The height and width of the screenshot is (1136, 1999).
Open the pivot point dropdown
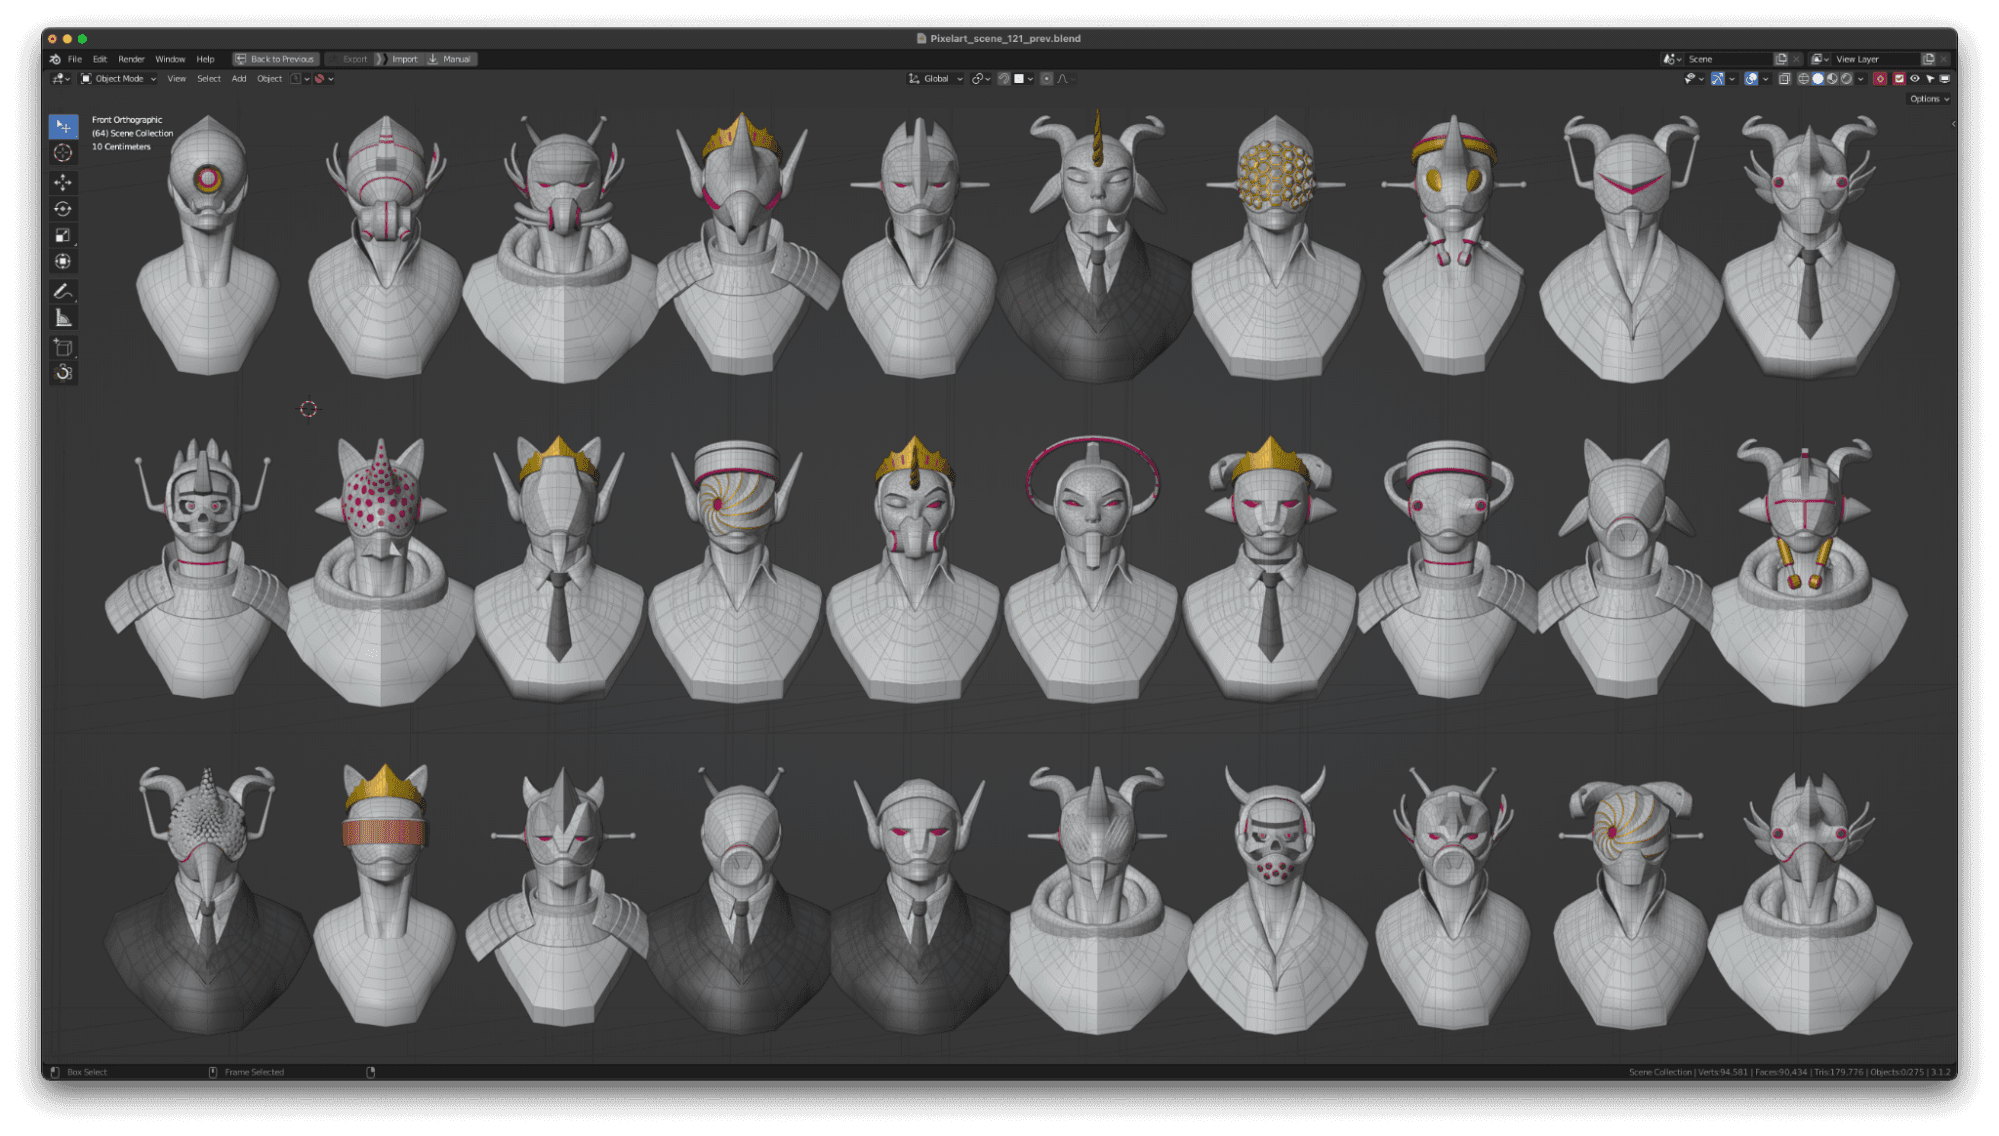pos(982,79)
